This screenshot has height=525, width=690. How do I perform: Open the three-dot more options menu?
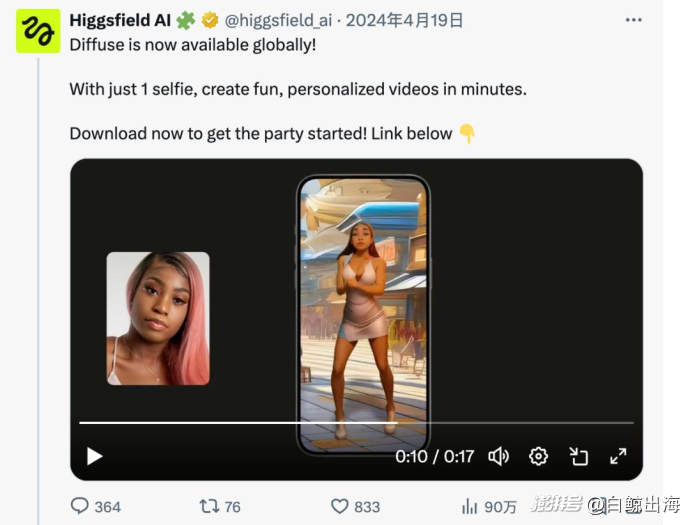[x=633, y=19]
